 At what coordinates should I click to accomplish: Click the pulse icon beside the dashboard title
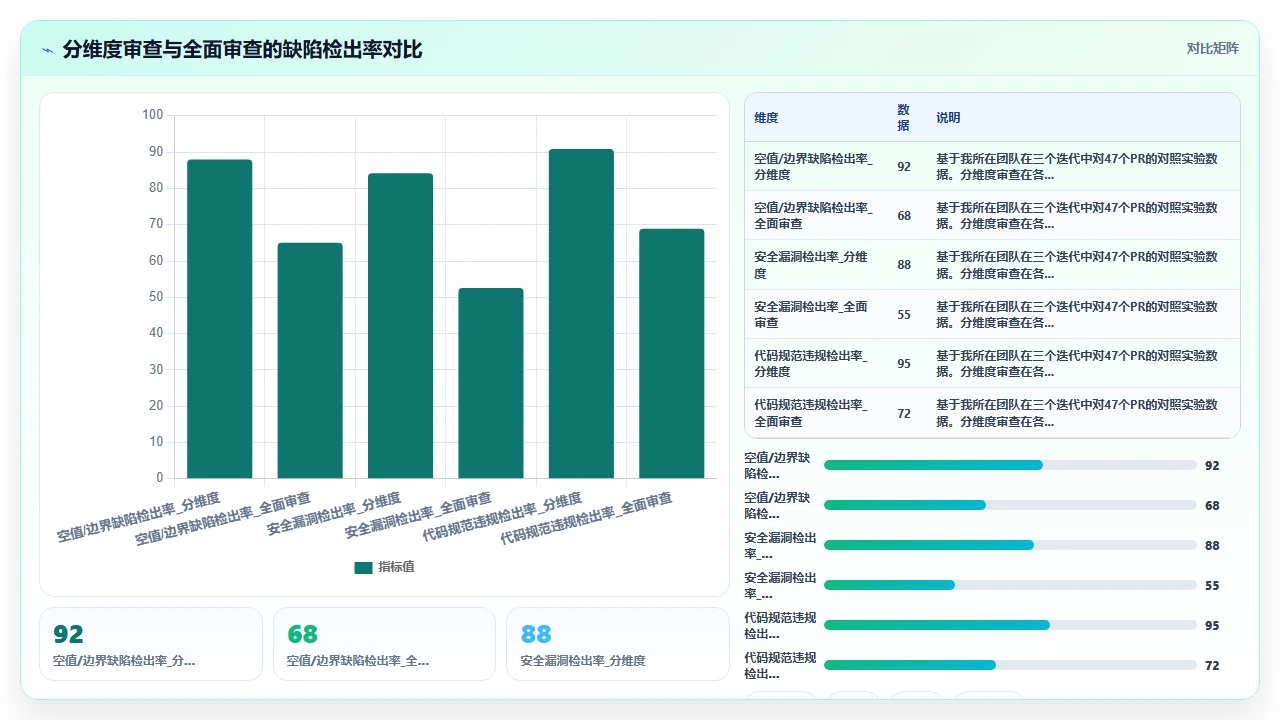[47, 49]
